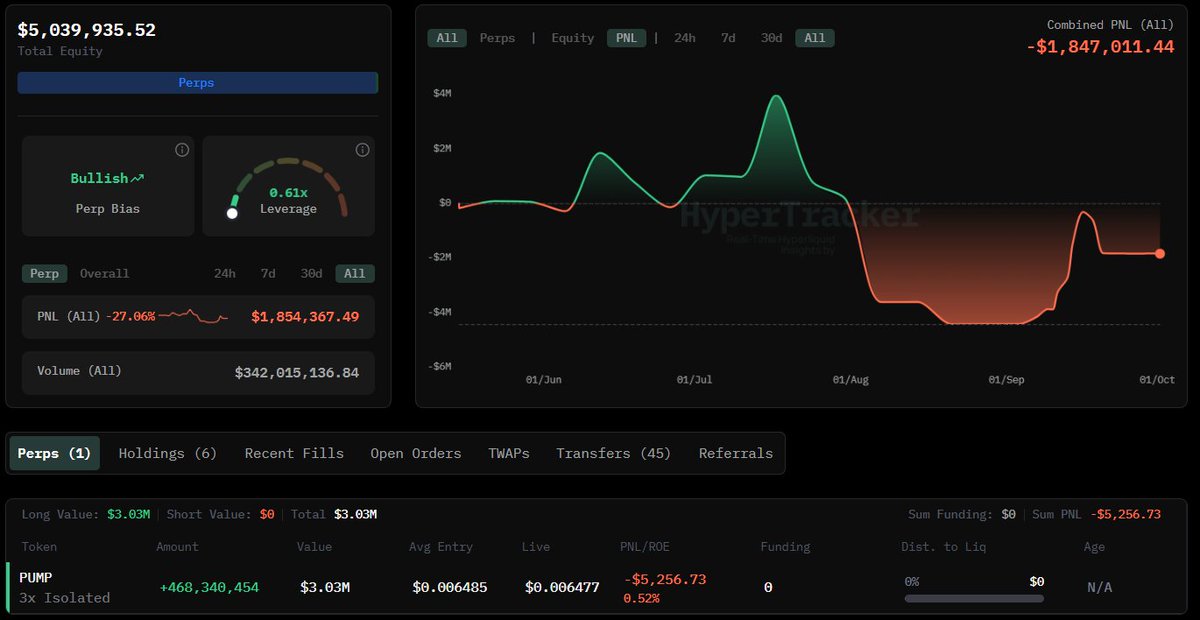Click the Bullish trend arrow icon

pyautogui.click(x=138, y=178)
